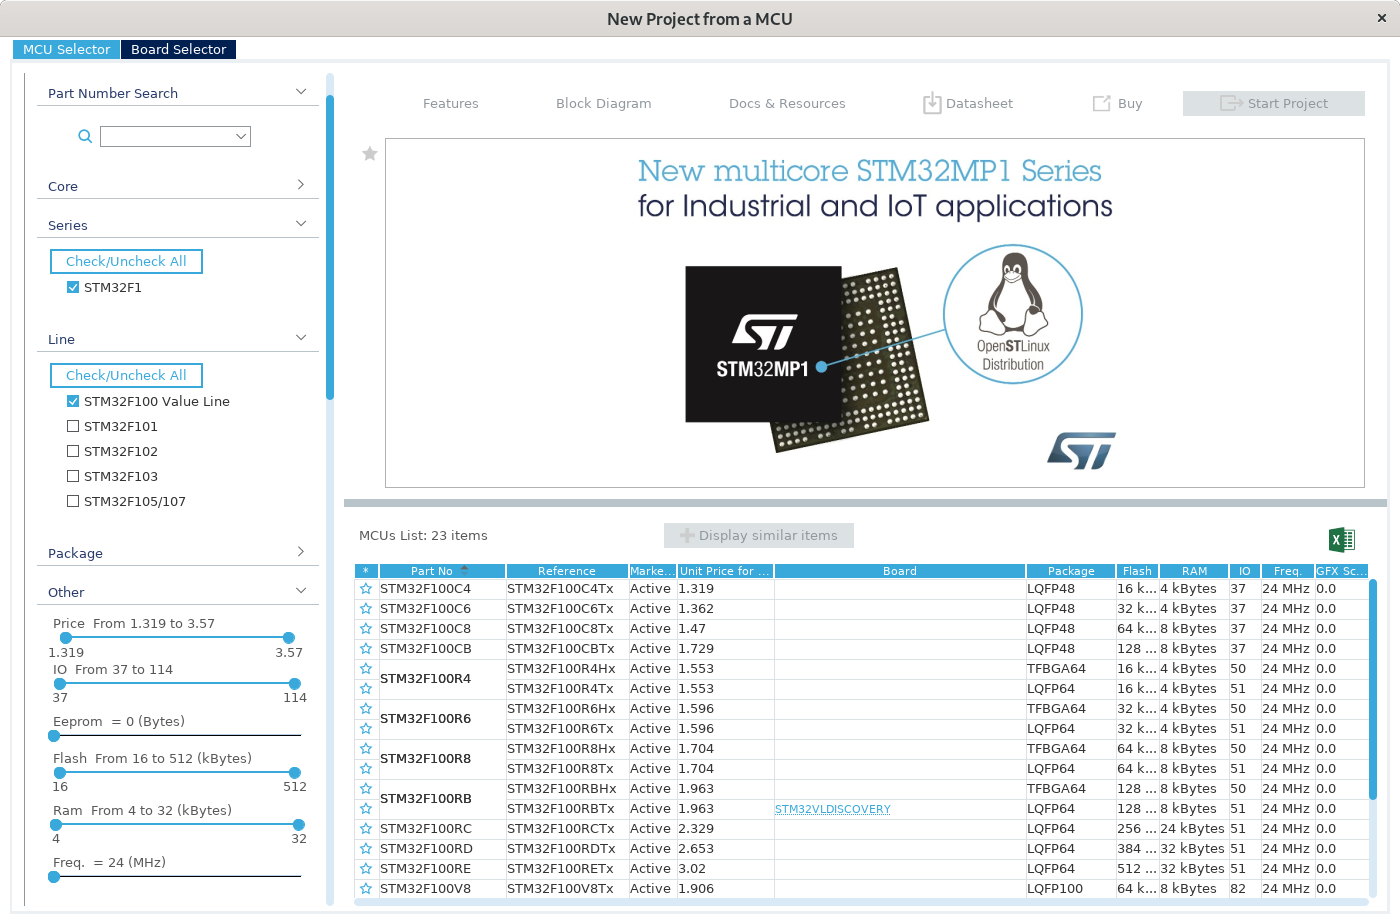Viewport: 1400px width, 924px height.
Task: Star the STM32F100RBHx row
Action: coord(366,789)
